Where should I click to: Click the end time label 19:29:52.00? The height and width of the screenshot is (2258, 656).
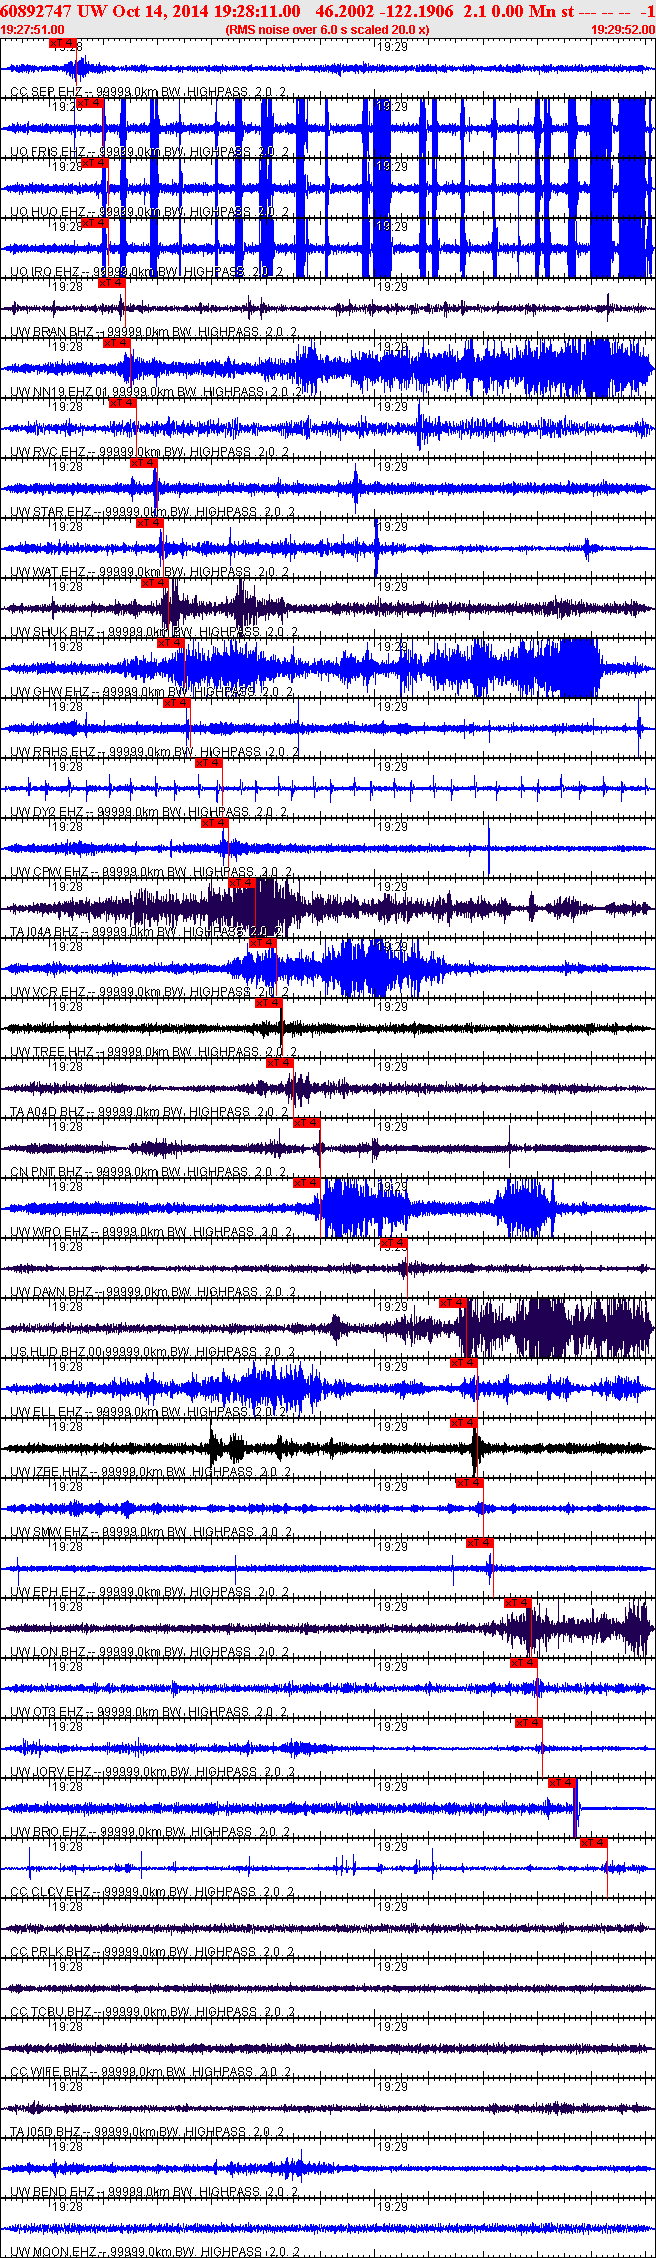623,30
